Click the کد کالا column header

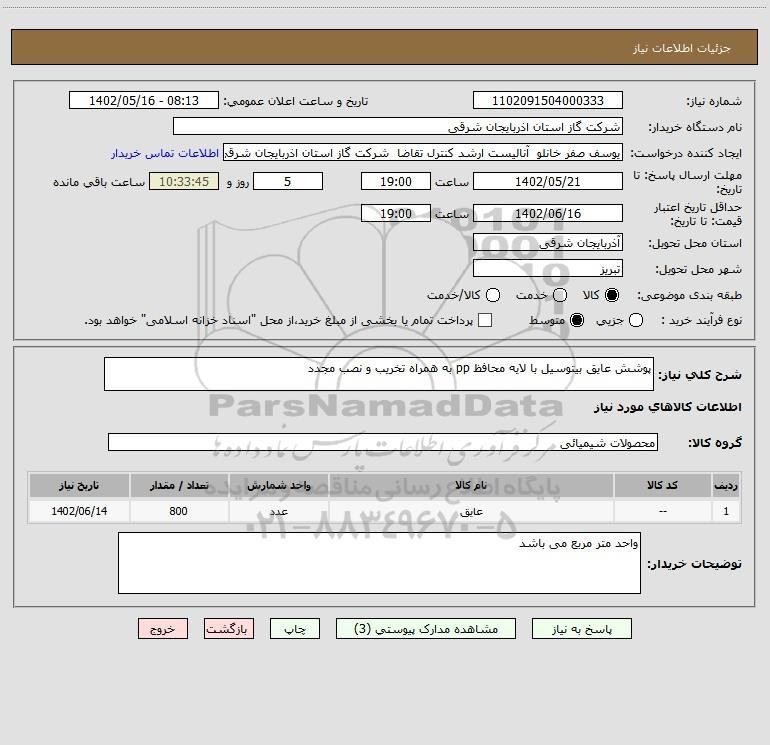point(662,485)
